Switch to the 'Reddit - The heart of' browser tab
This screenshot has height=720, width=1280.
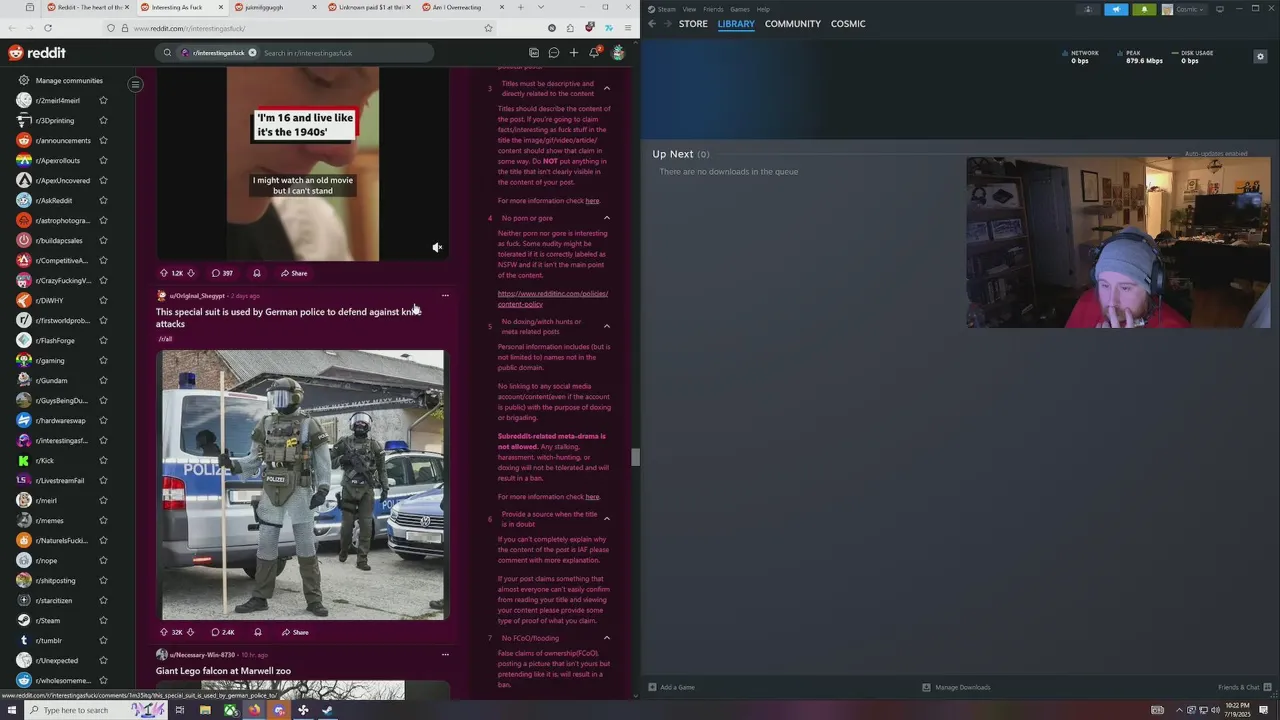pos(86,7)
